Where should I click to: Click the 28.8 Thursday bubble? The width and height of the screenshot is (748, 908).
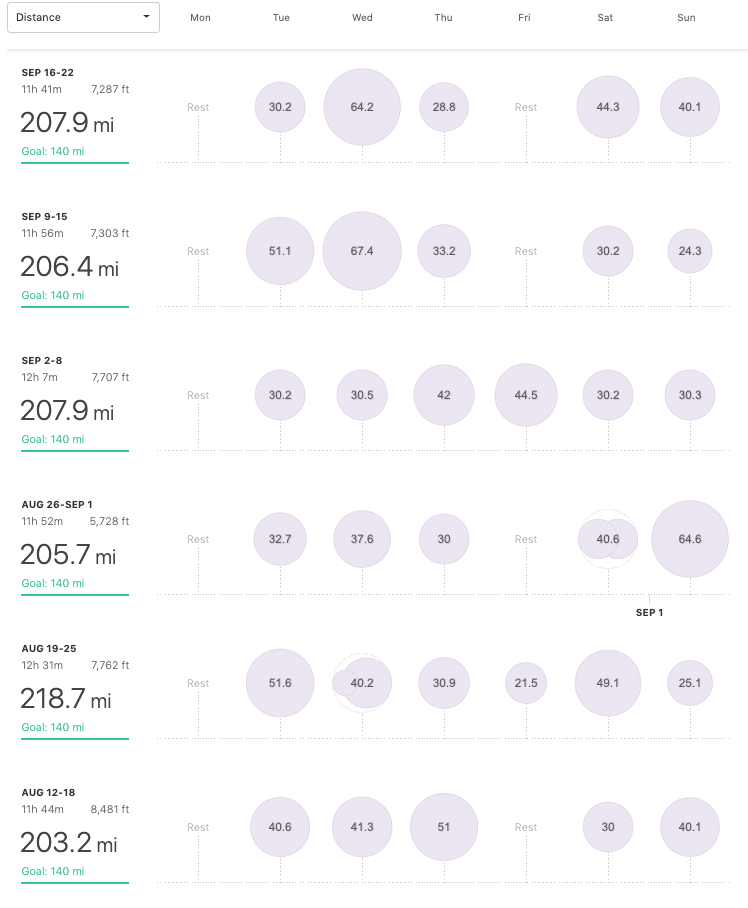point(444,107)
